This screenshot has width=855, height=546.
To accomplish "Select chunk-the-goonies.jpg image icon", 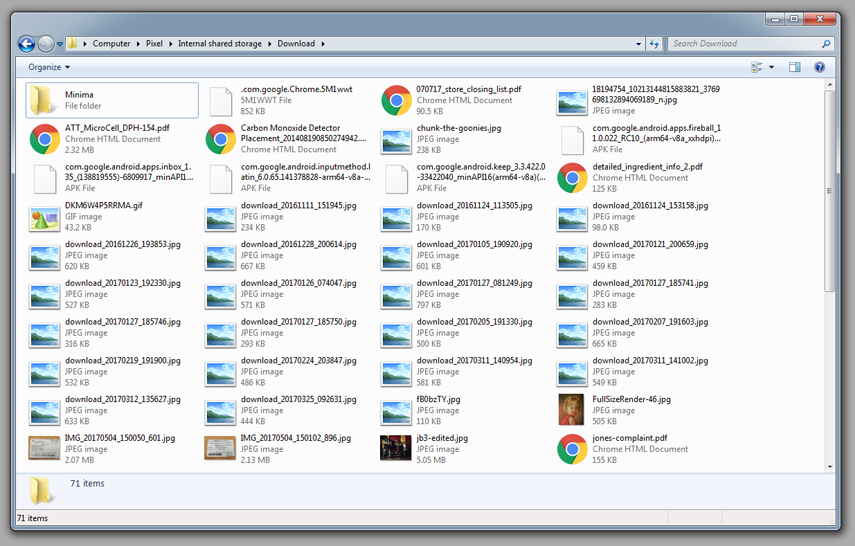I will coord(396,141).
